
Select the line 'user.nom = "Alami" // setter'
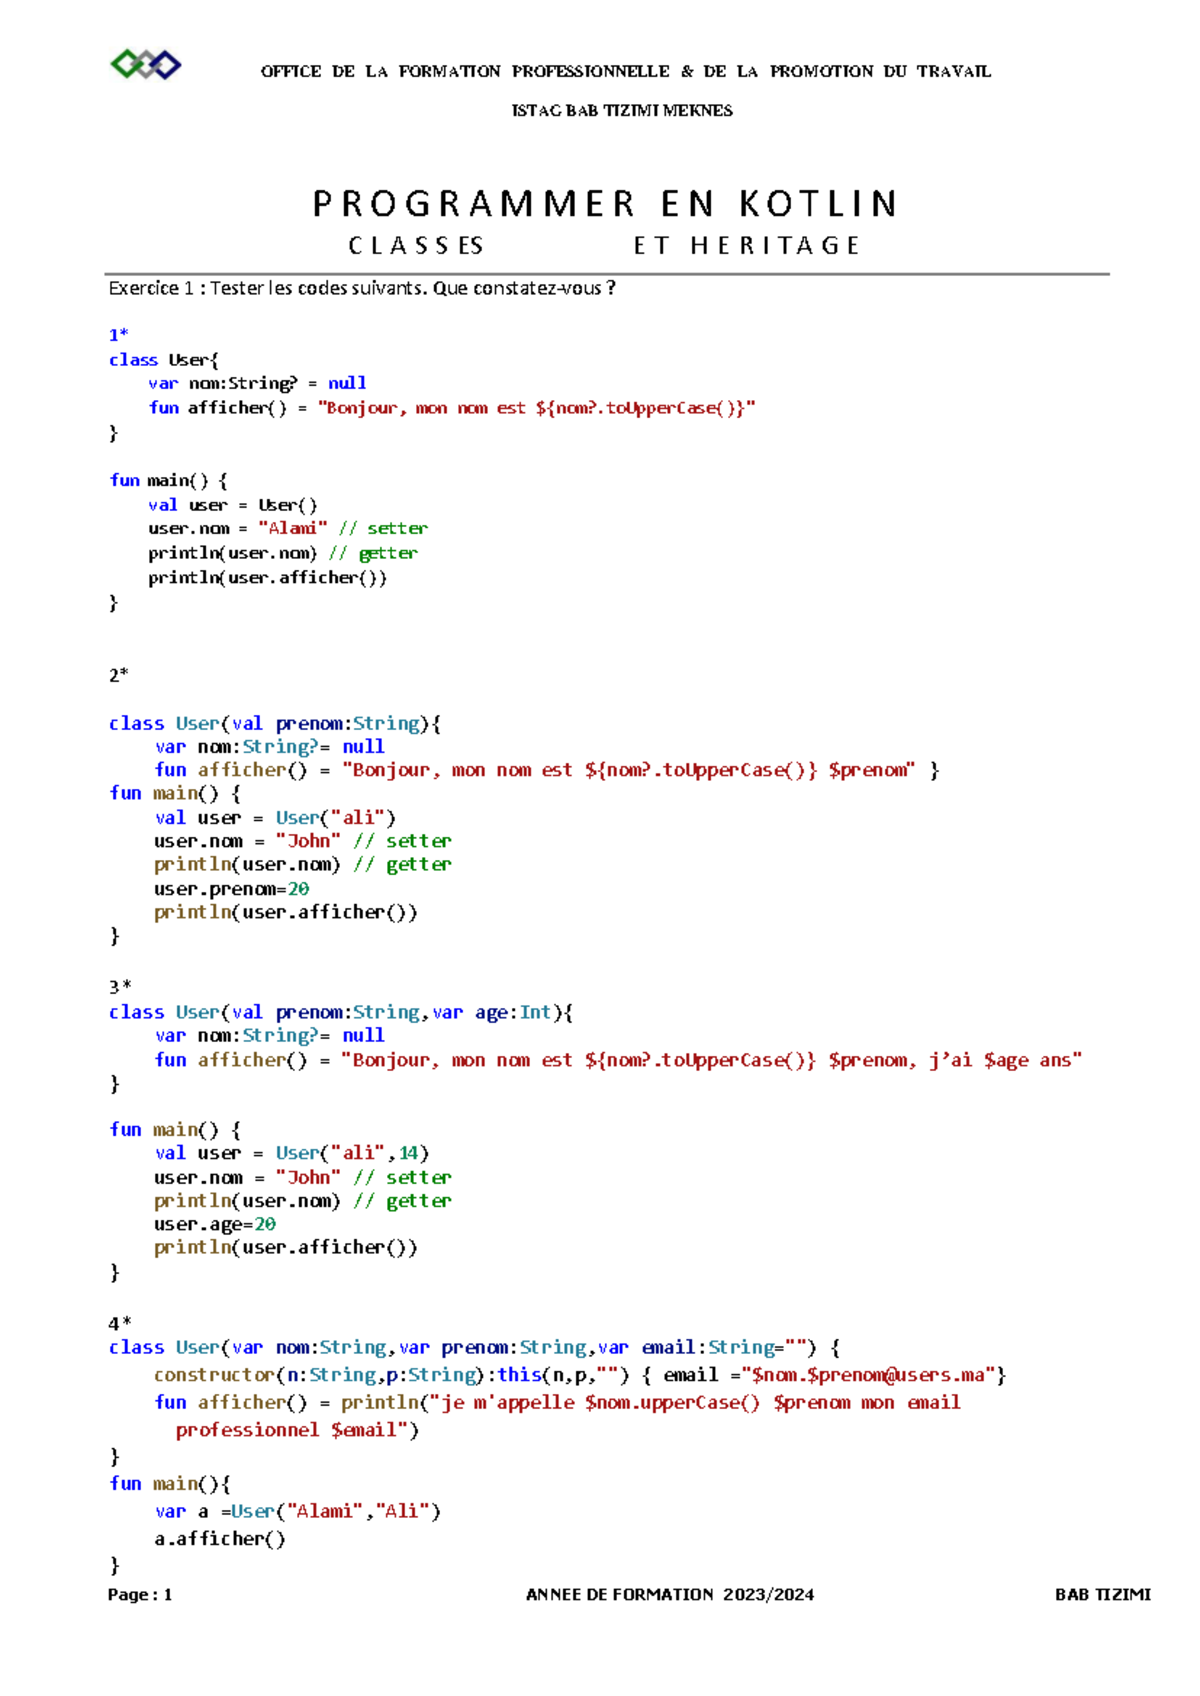click(288, 528)
